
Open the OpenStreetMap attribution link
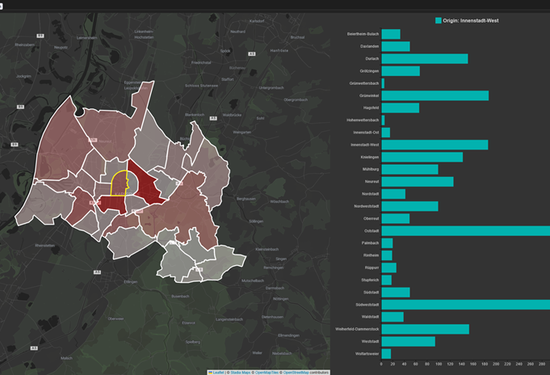(x=296, y=372)
